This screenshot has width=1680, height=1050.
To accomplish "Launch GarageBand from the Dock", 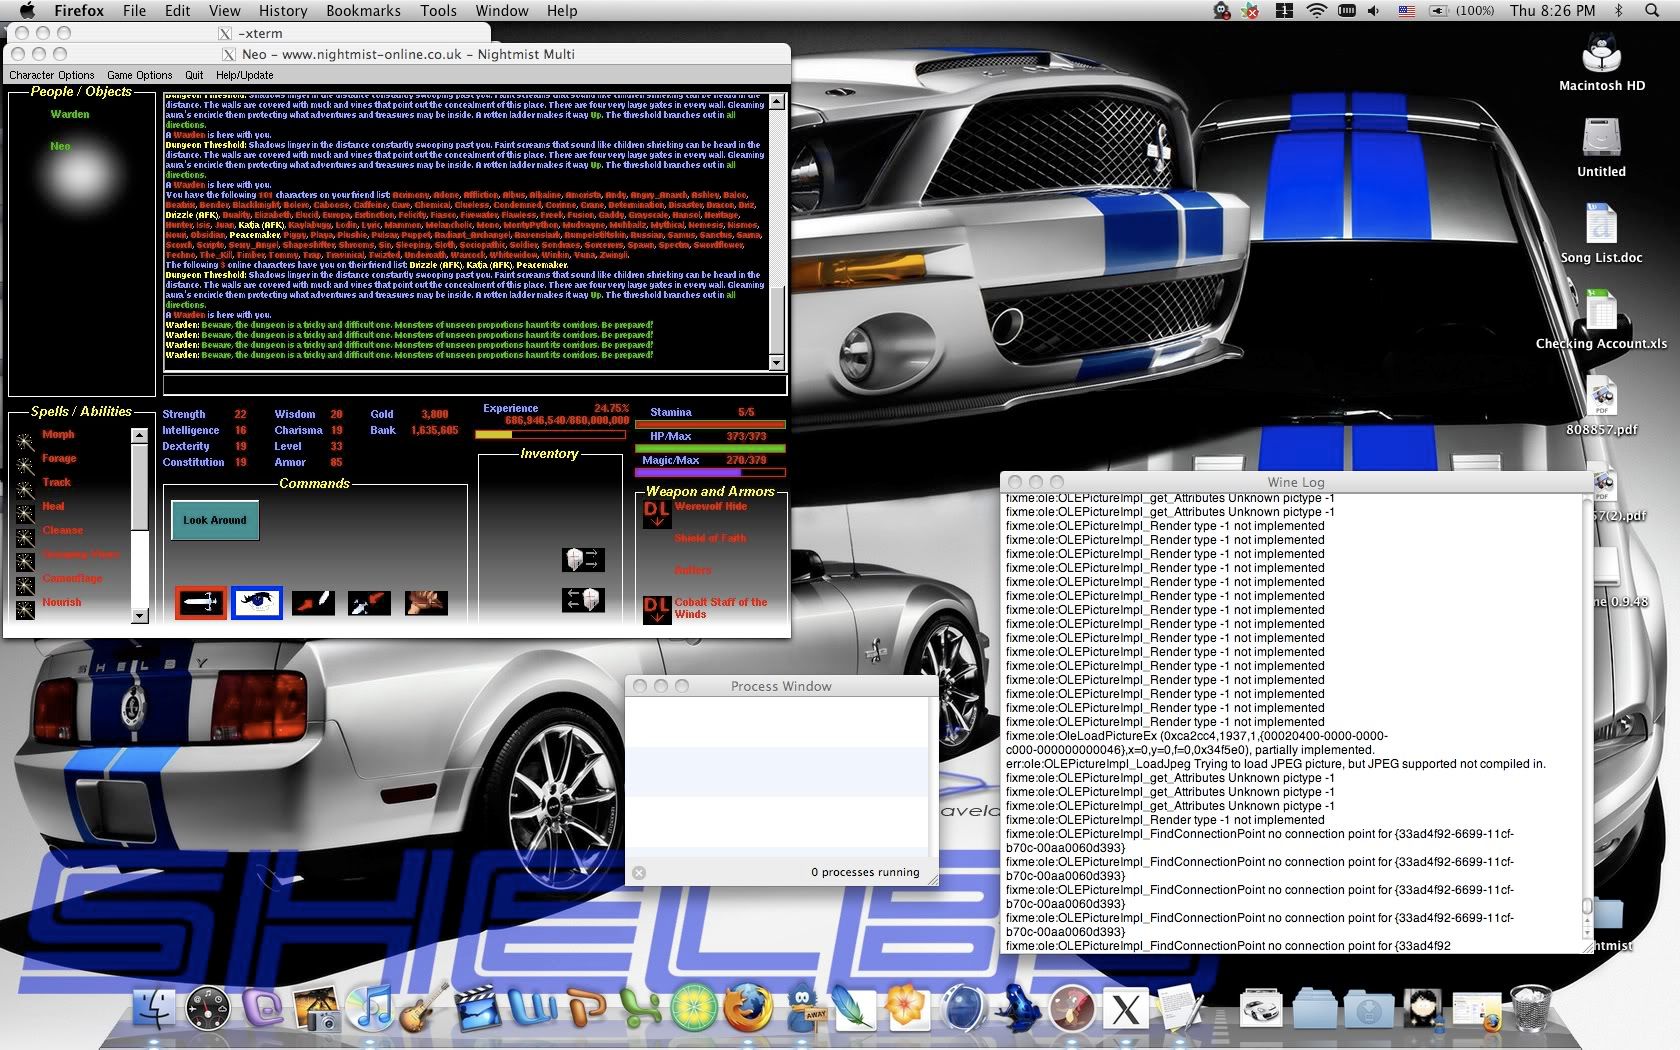I will (424, 1008).
